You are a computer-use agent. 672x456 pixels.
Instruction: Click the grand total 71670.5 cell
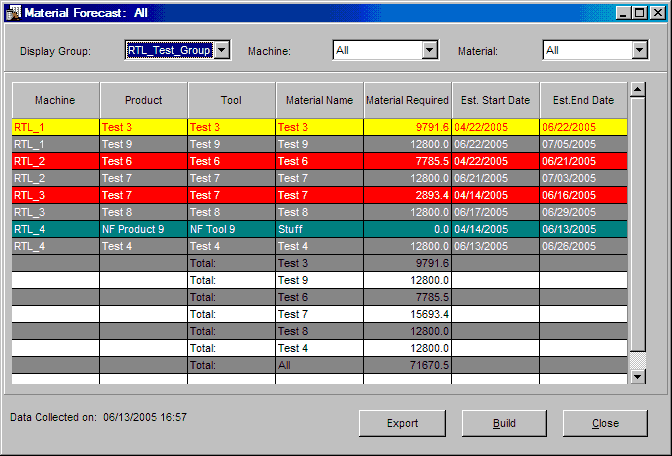[408, 365]
